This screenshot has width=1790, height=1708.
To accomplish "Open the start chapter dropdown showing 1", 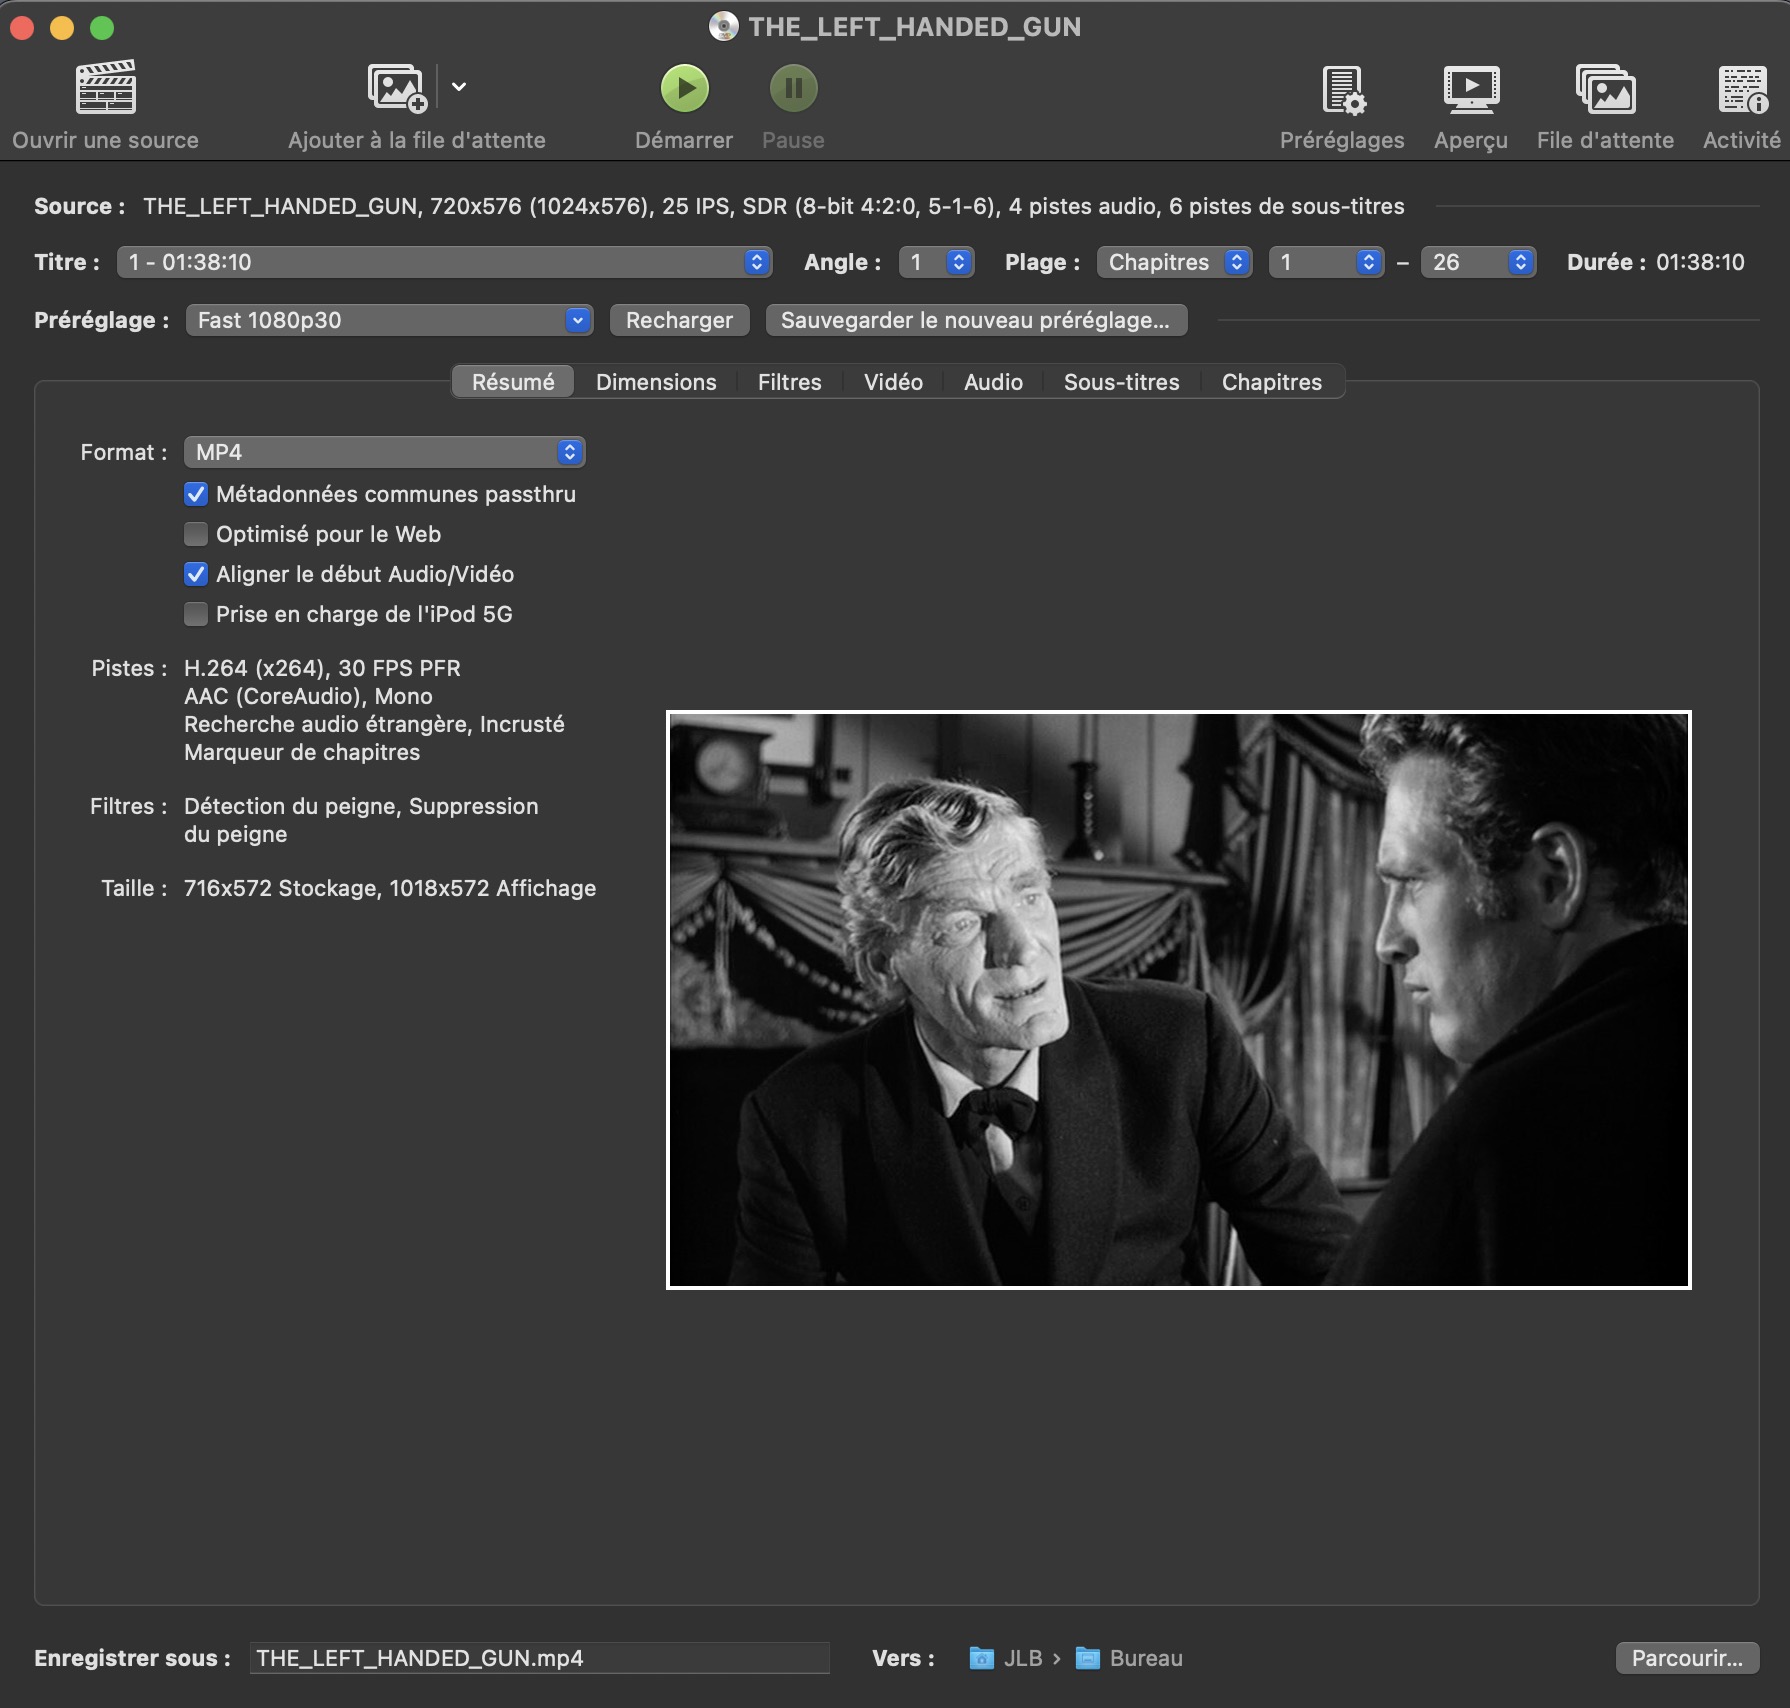I will tap(1326, 262).
